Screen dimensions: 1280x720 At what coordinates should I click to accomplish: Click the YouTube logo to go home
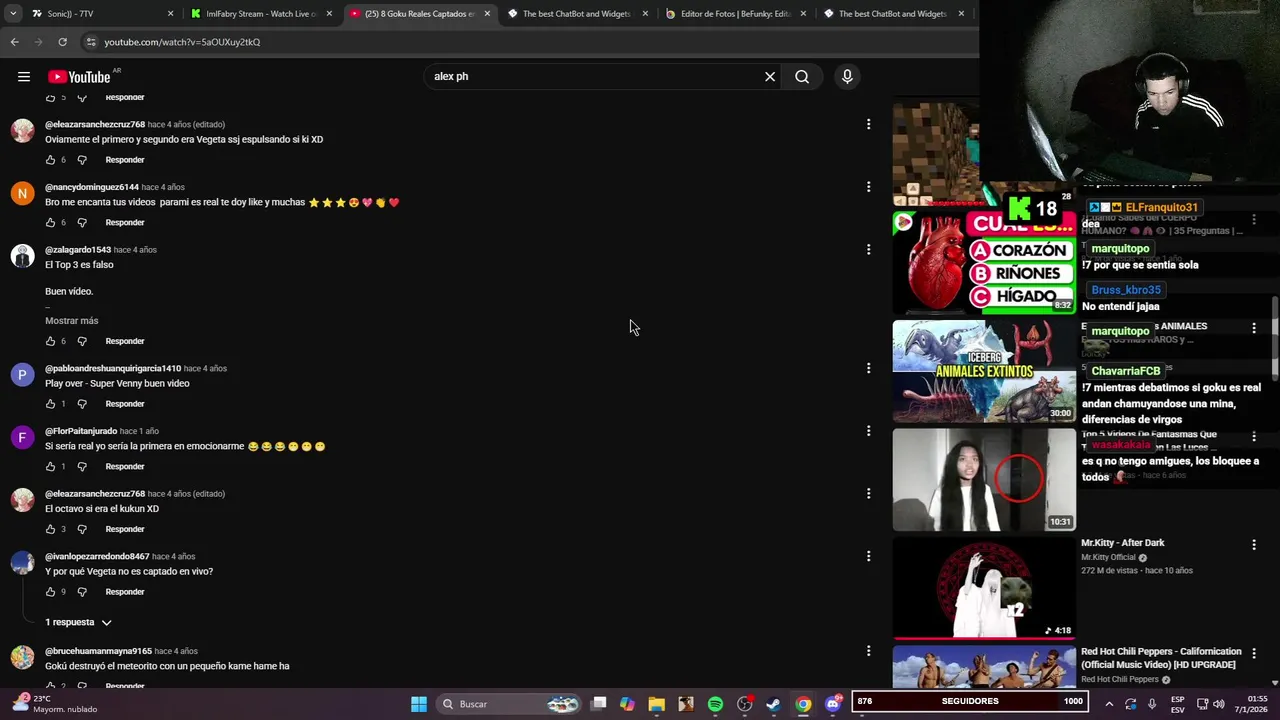79,77
